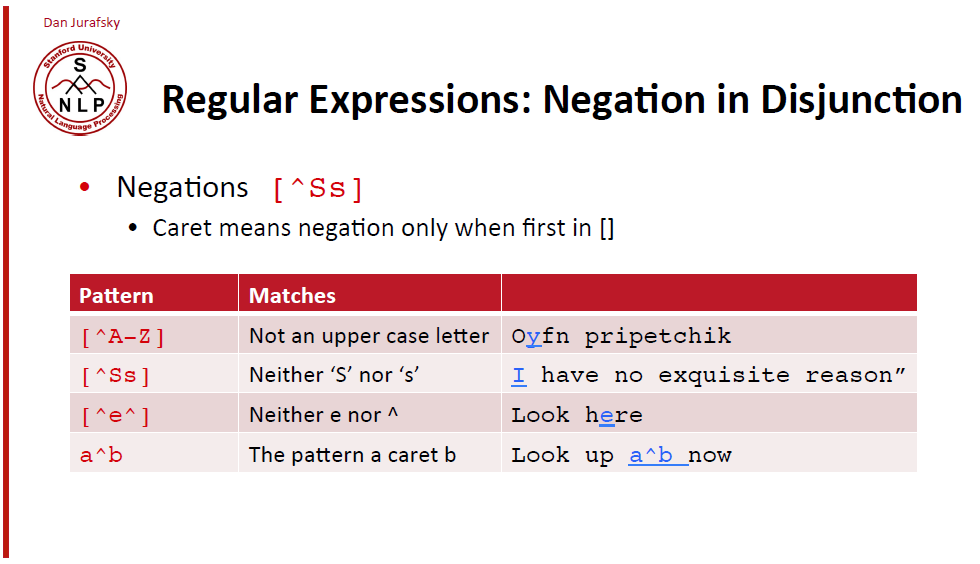Click the Stanford NLP logo
This screenshot has width=980, height=564.
point(80,88)
